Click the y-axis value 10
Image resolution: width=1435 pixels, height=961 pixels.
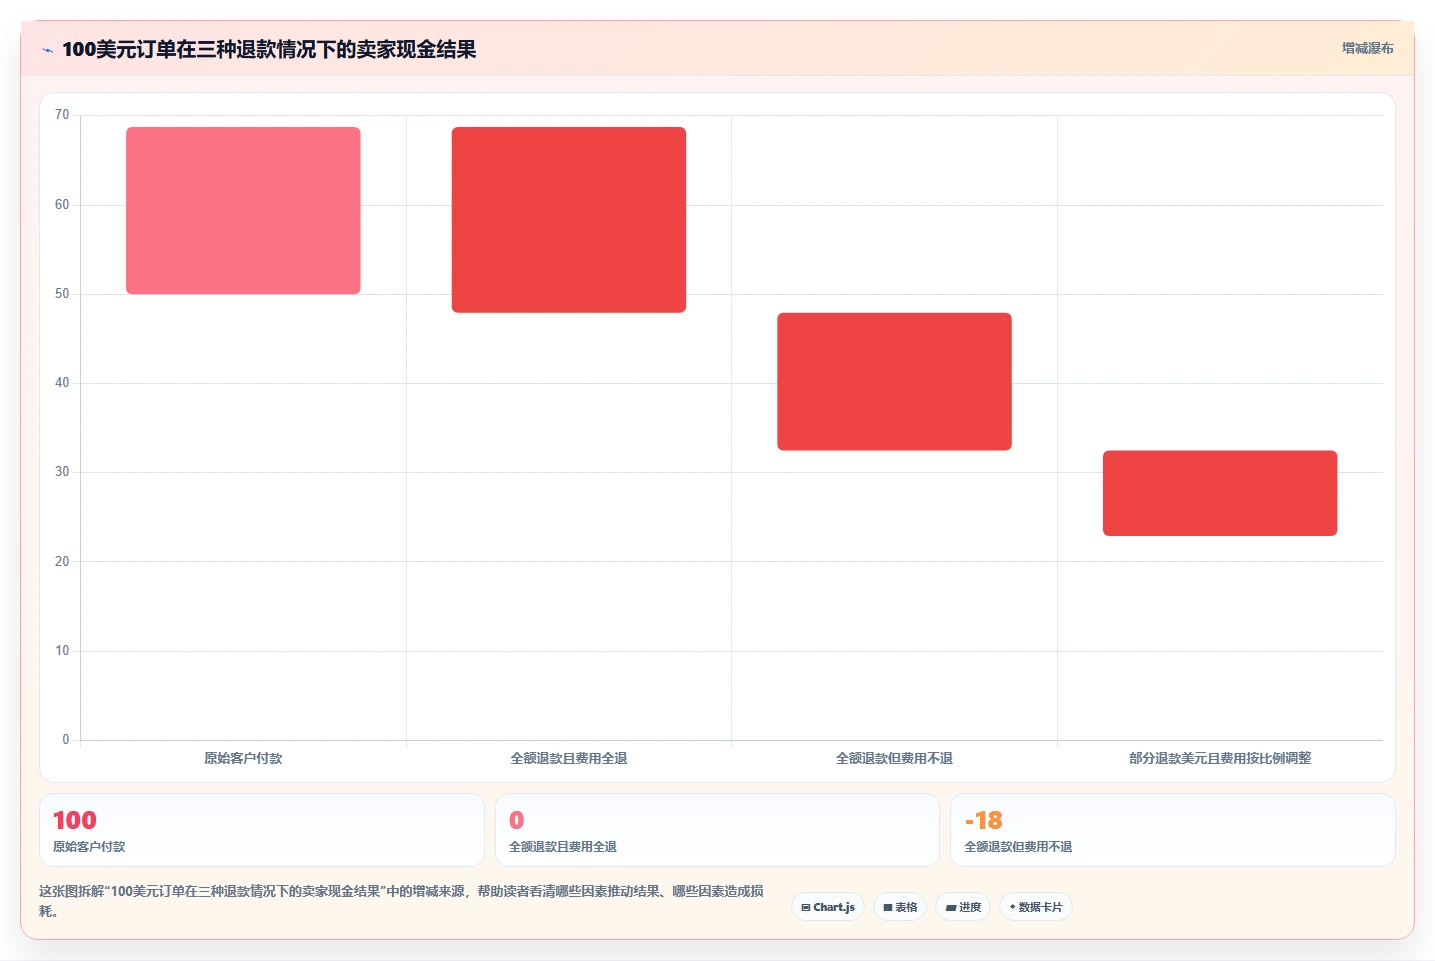62,651
